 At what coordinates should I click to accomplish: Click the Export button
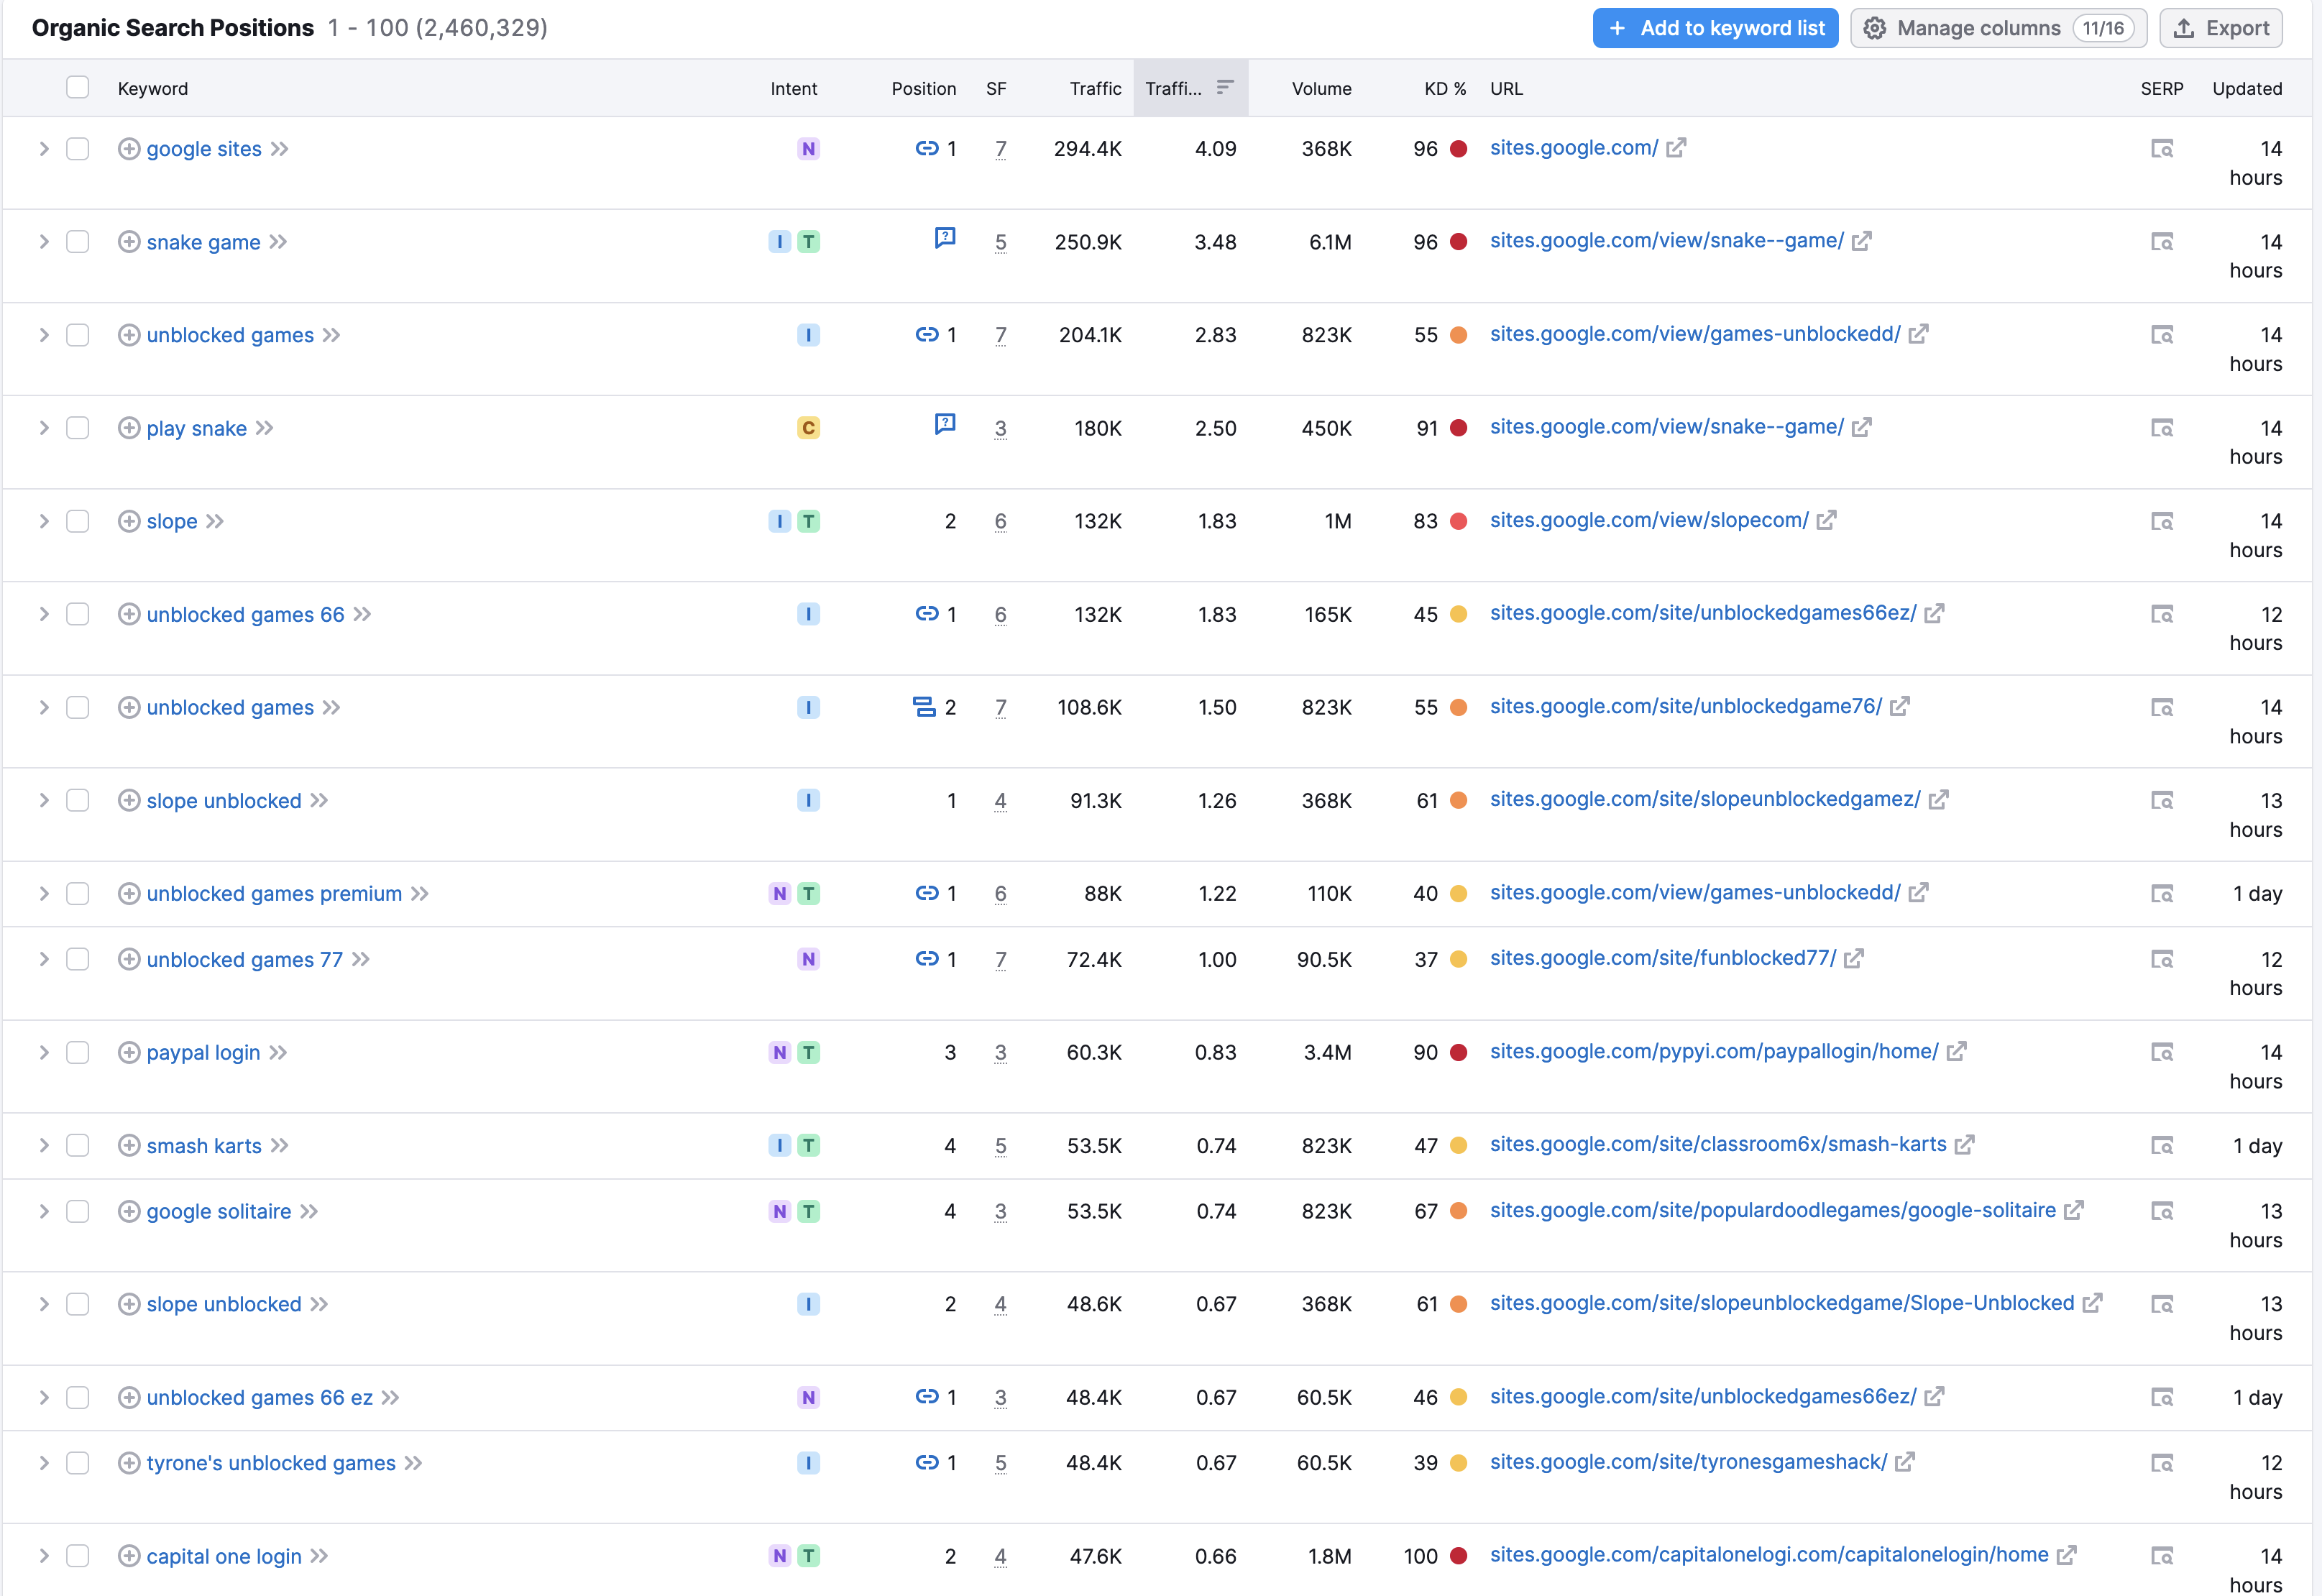2221,28
